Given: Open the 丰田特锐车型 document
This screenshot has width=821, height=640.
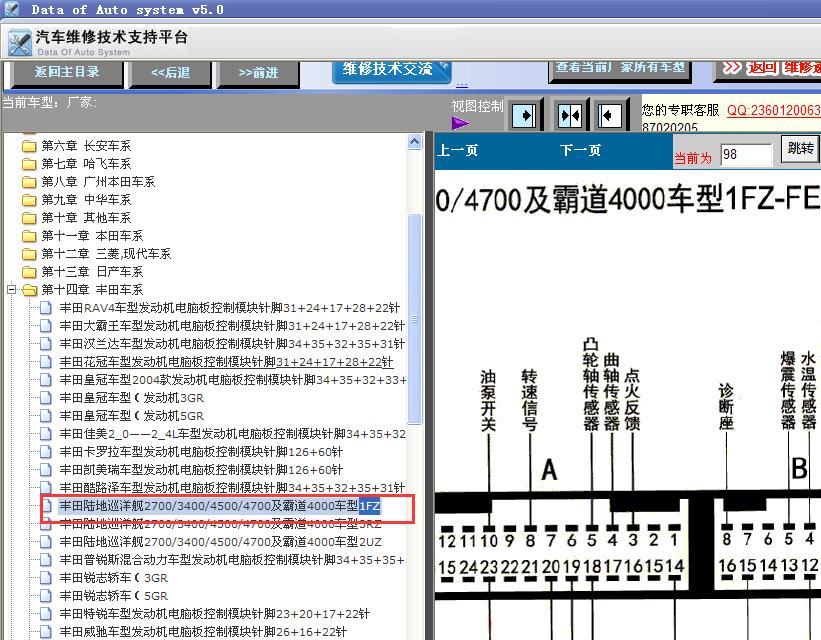Looking at the screenshot, I should point(215,614).
